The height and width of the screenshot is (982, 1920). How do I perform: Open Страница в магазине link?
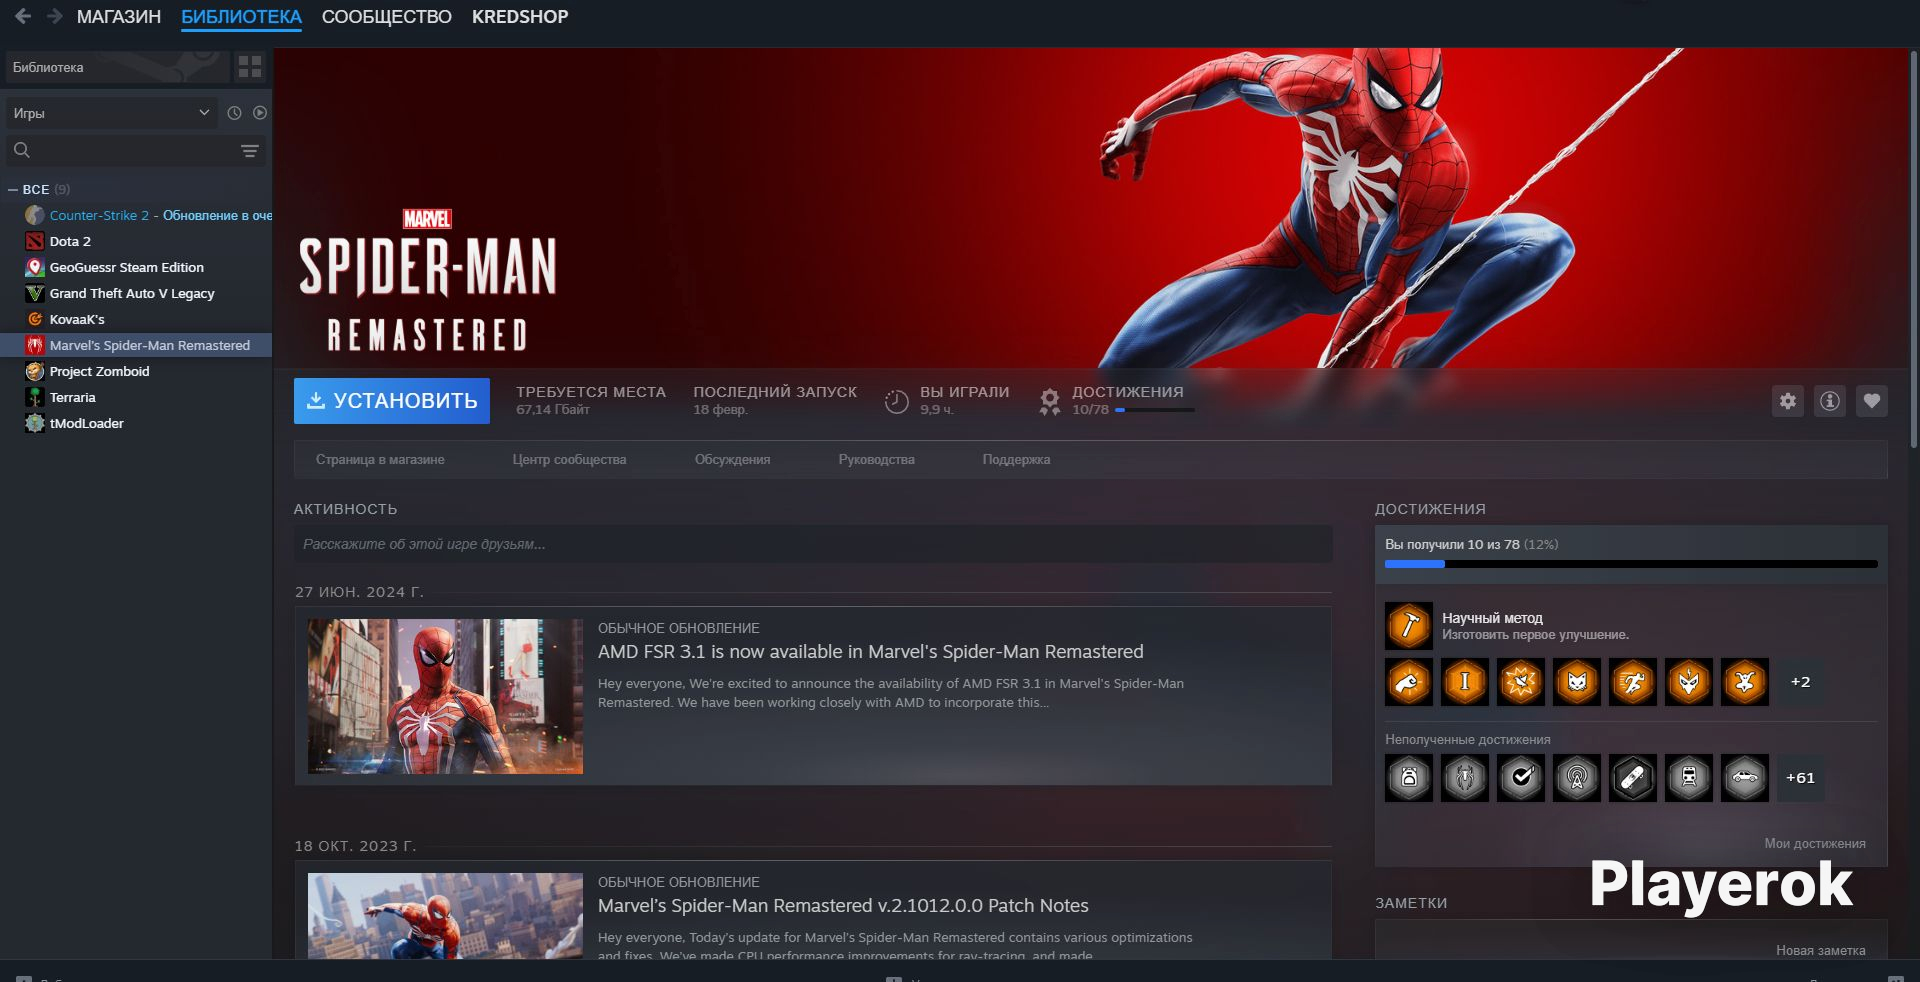380,460
